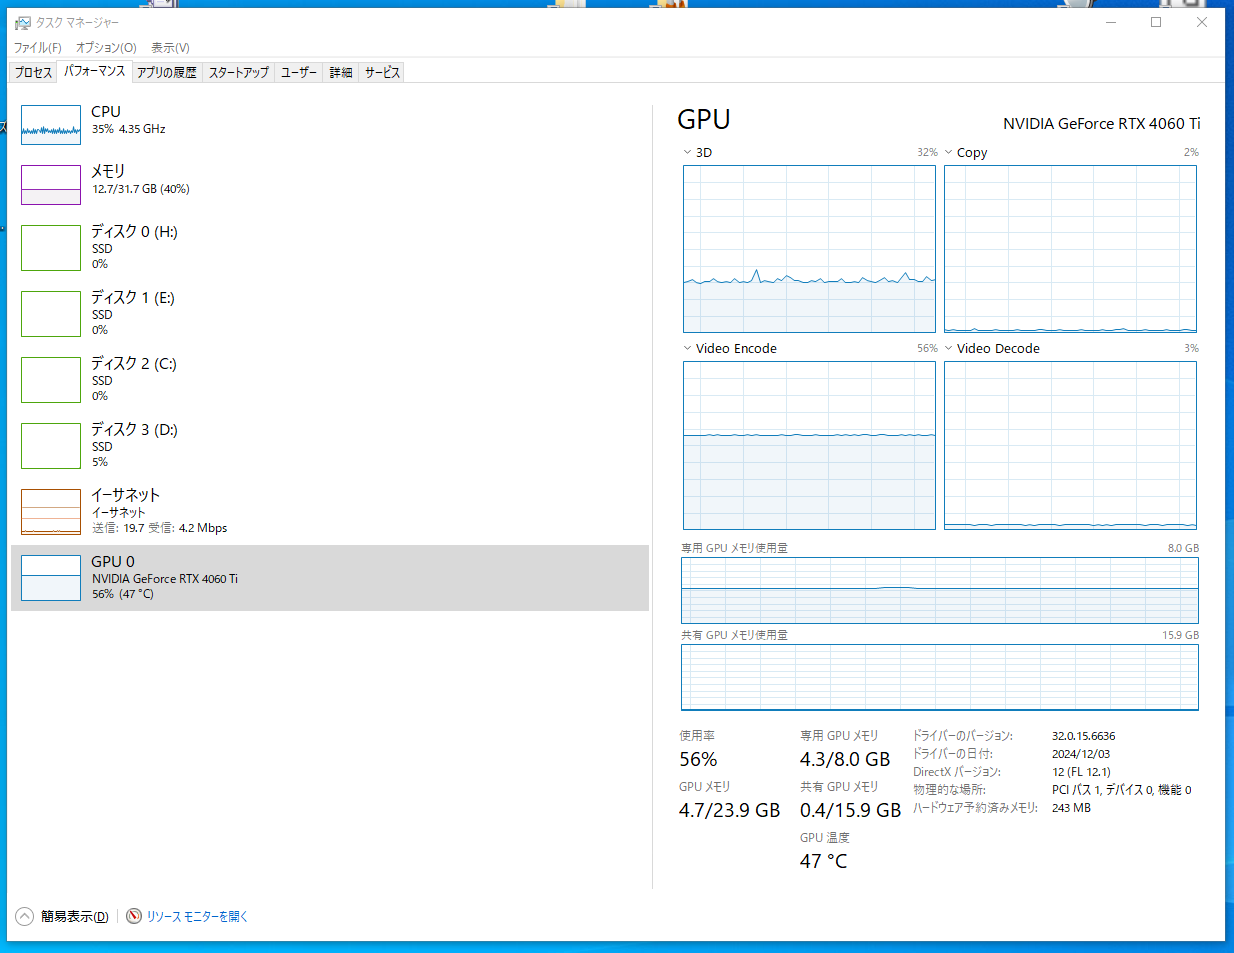Click the 簡易表示 up-arrow circle icon
Image resolution: width=1234 pixels, height=953 pixels.
tap(25, 916)
